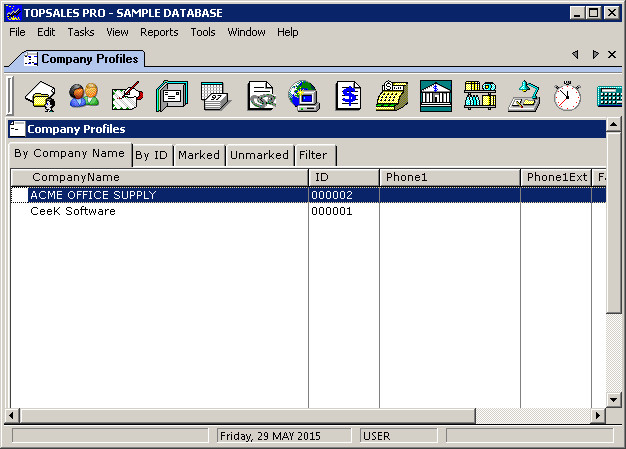The height and width of the screenshot is (449, 626).
Task: Select the CeeK Software row
Action: click(x=308, y=211)
